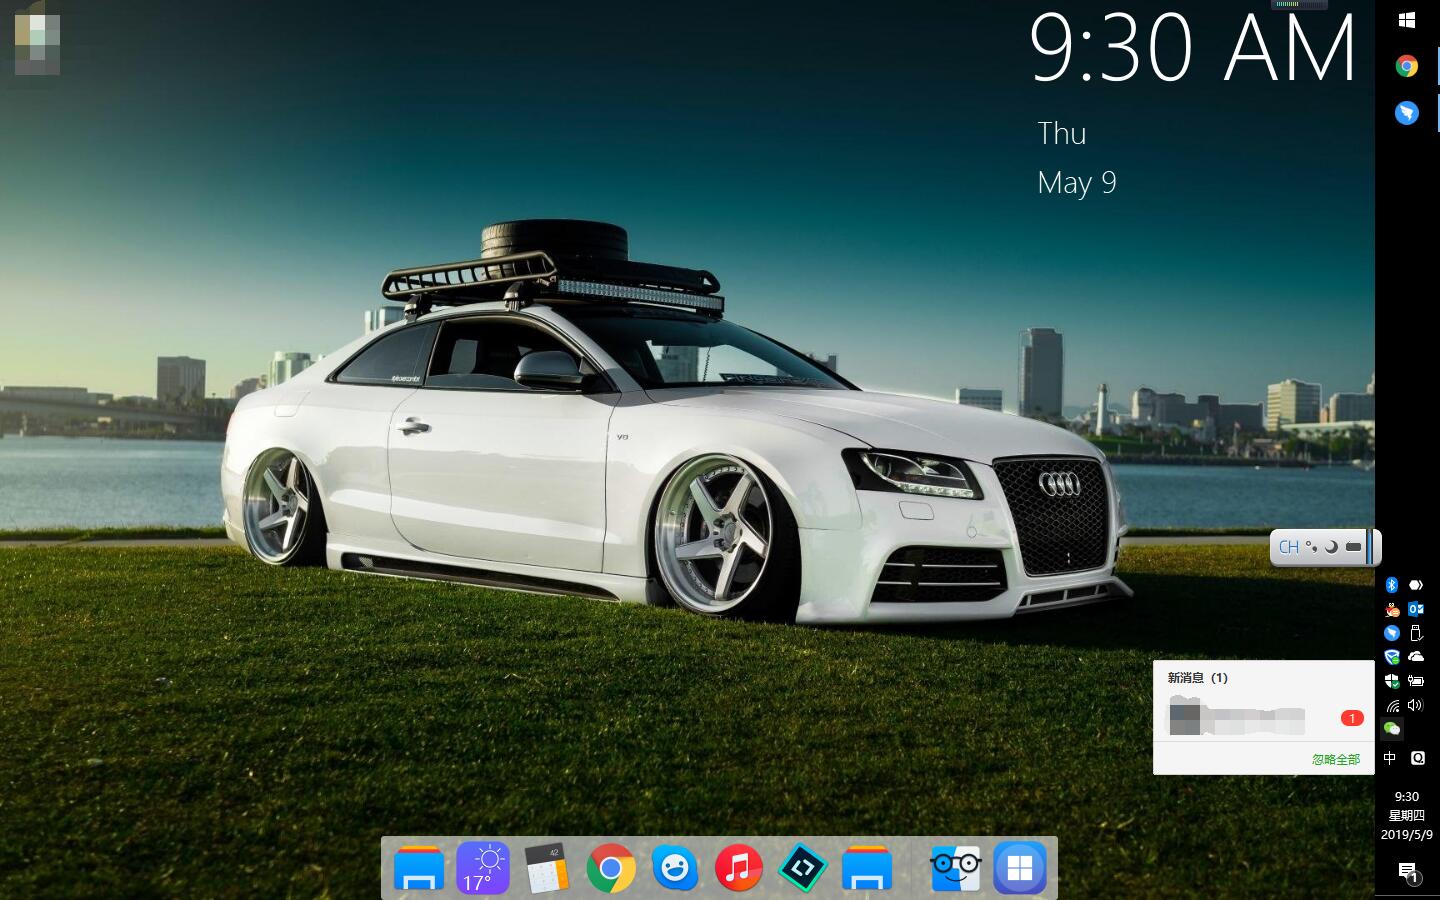The height and width of the screenshot is (900, 1440).
Task: Open the leftmost blue file explorer dock icon
Action: pos(419,868)
